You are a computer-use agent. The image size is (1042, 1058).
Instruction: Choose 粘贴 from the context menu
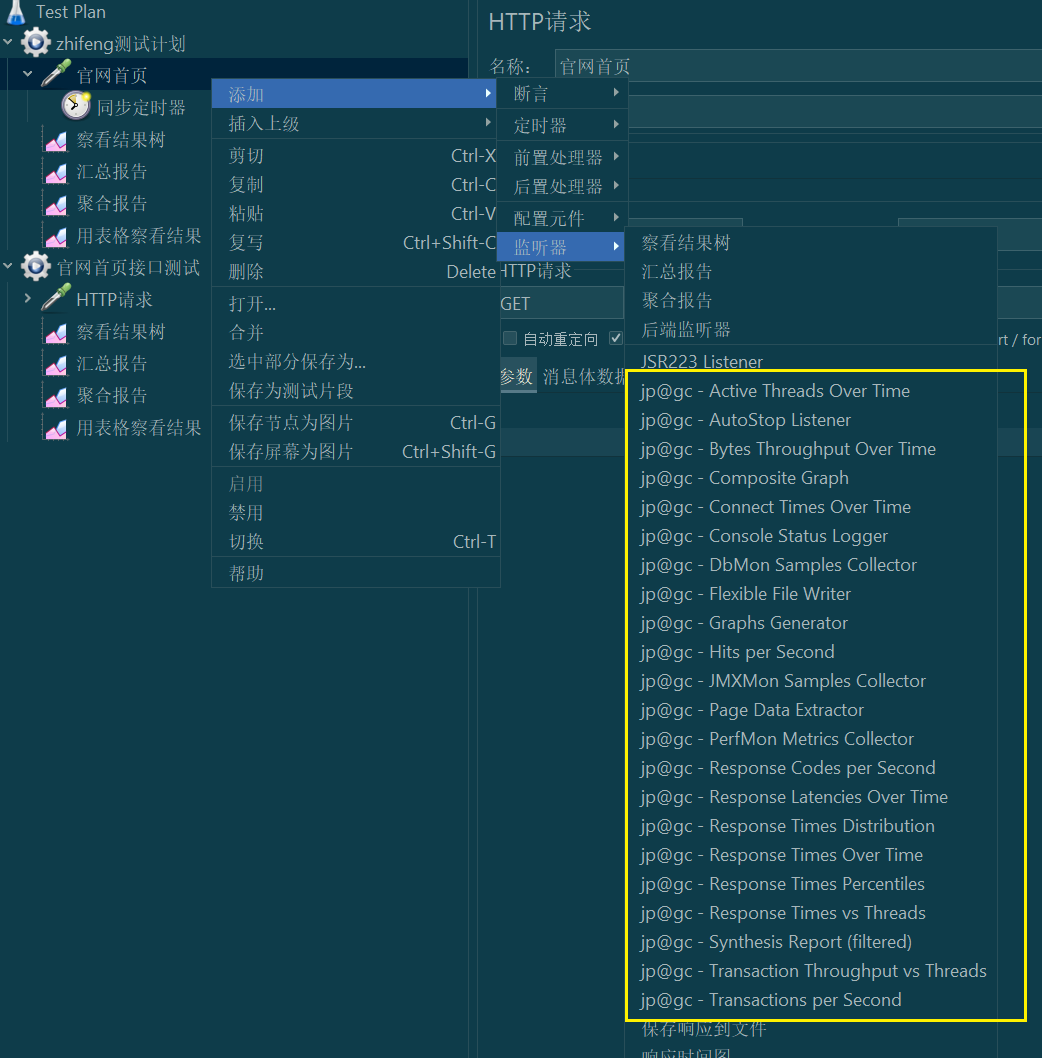356,213
